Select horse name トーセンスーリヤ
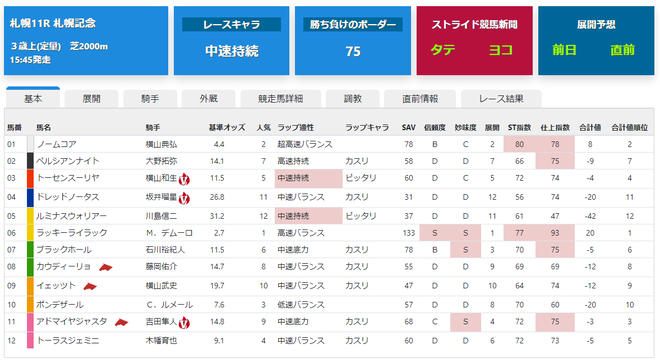The width and height of the screenshot is (660, 363). [68, 178]
